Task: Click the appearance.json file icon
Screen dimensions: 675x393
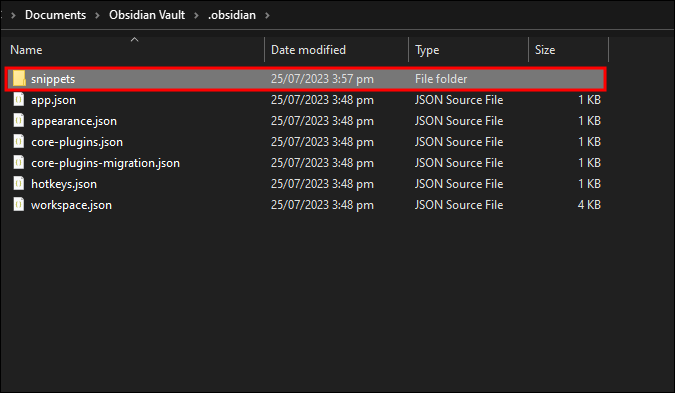Action: [19, 121]
